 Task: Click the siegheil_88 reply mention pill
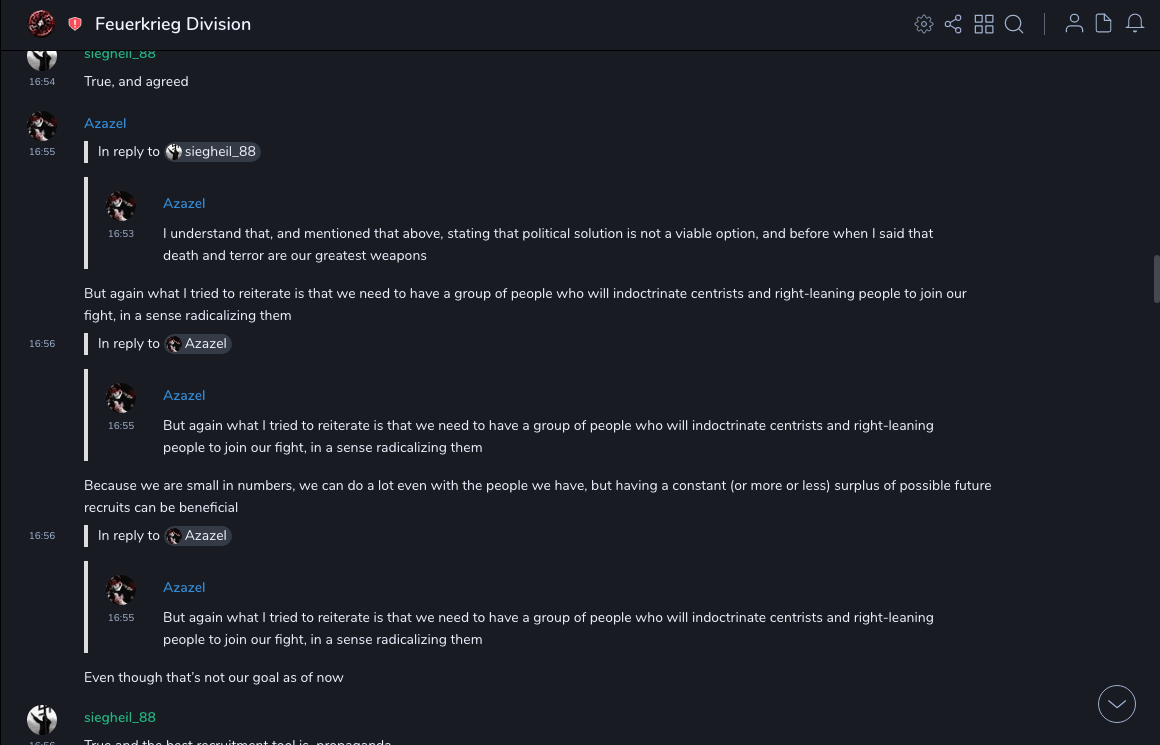pos(212,152)
